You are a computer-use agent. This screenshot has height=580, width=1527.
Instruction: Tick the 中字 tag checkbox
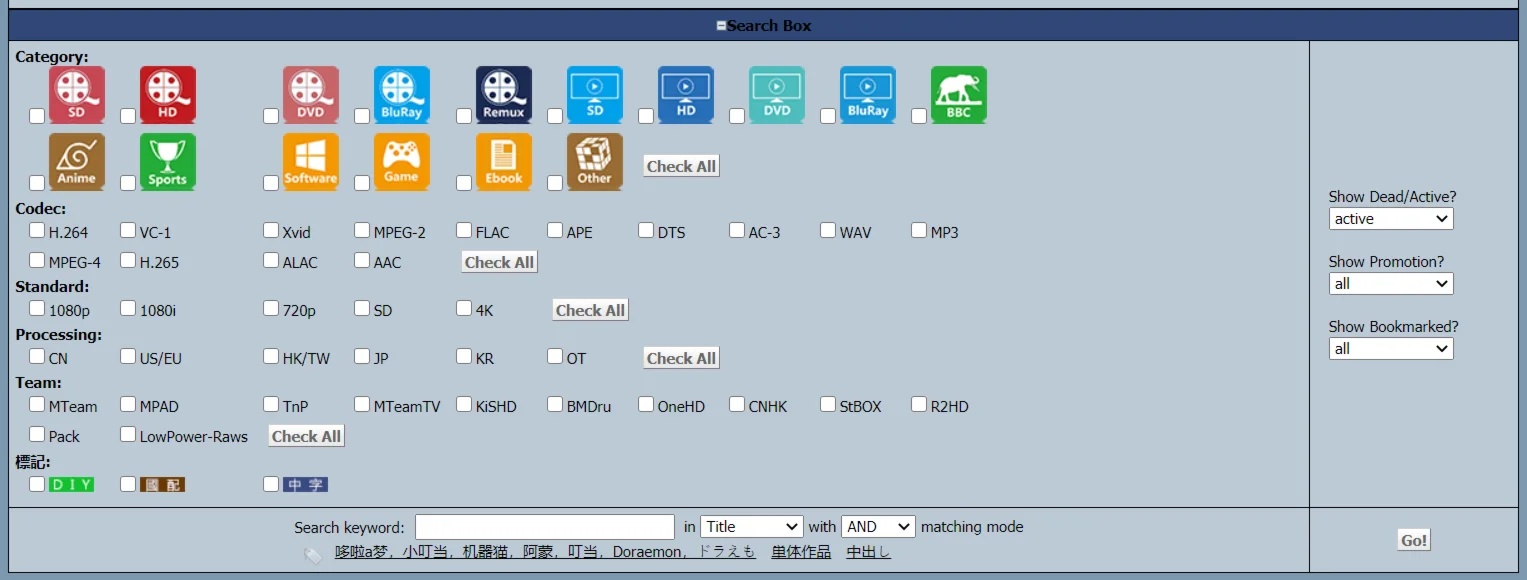[x=271, y=485]
